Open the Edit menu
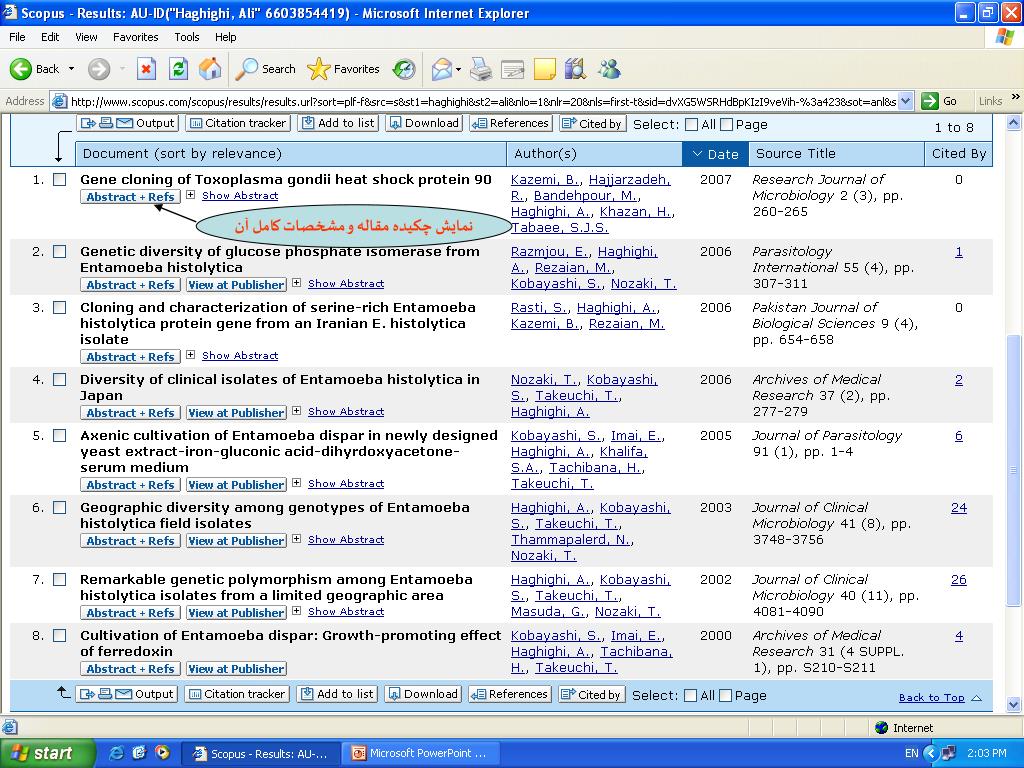 click(x=50, y=37)
